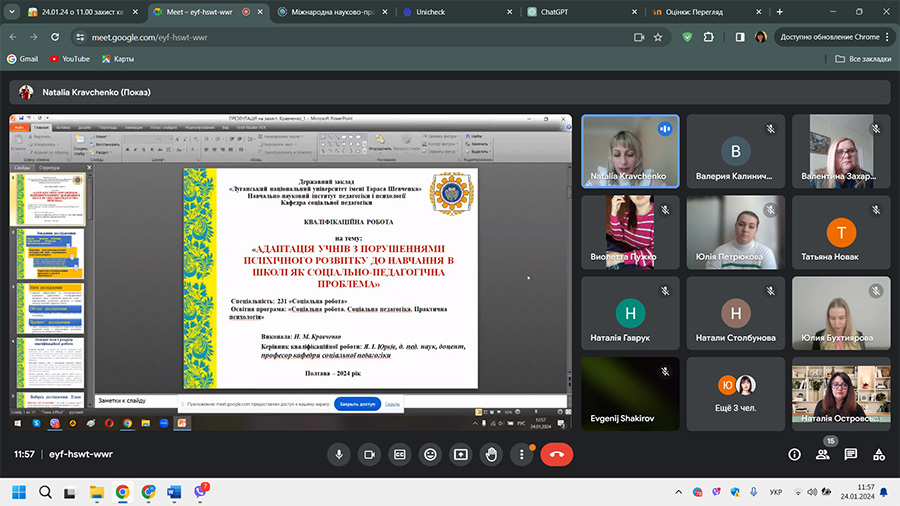Open the emoji reactions button
Image resolution: width=900 pixels, height=506 pixels.
[430, 454]
